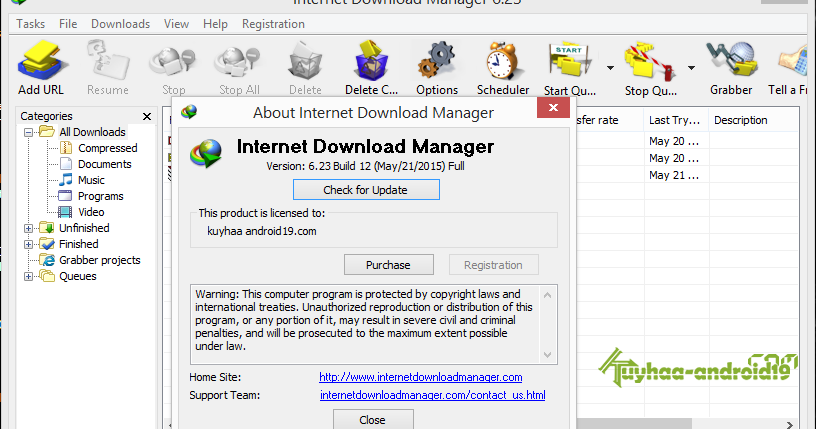Open the Tasks menu

[30, 24]
